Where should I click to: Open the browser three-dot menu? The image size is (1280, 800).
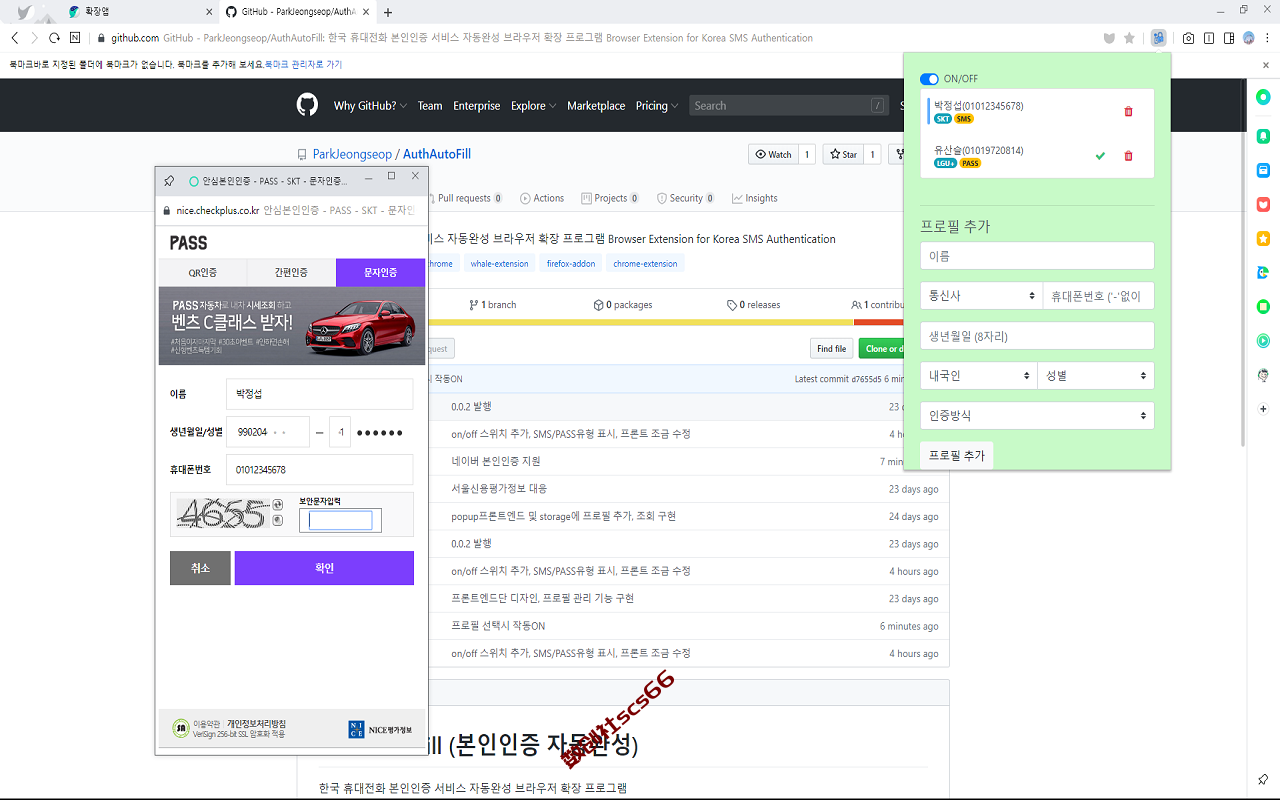[1266, 38]
